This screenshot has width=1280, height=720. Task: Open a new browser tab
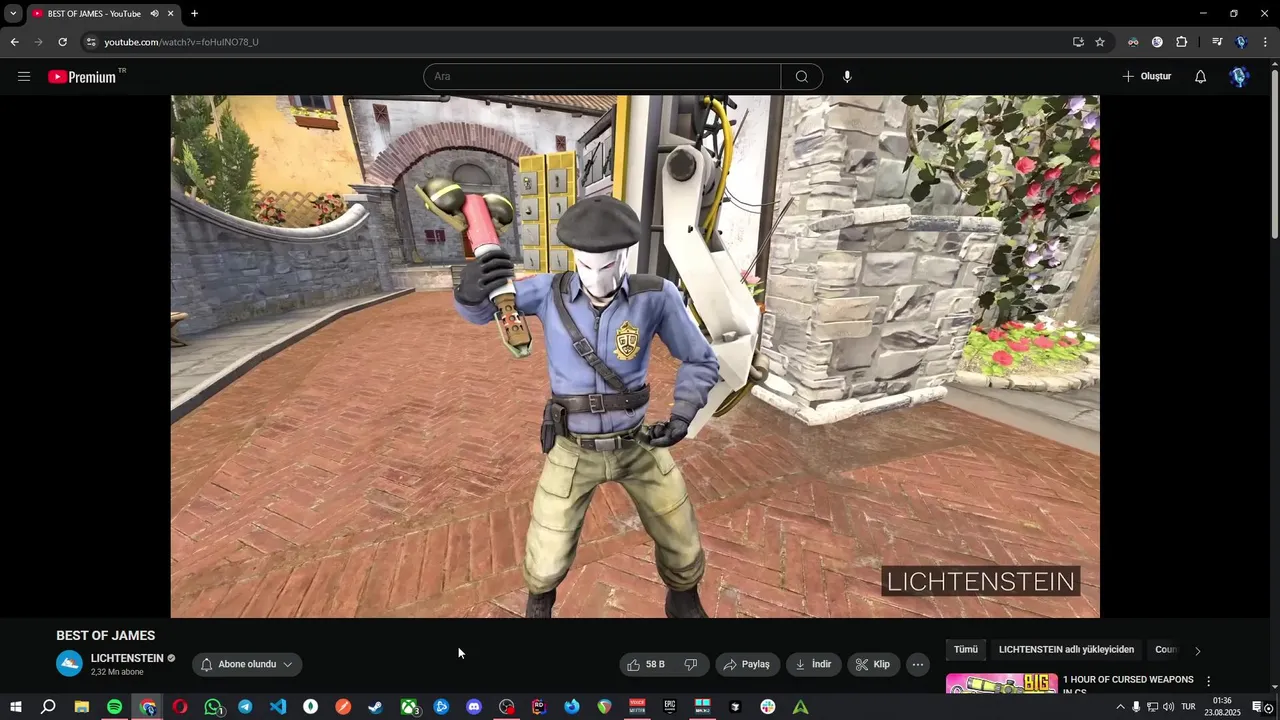tap(194, 14)
